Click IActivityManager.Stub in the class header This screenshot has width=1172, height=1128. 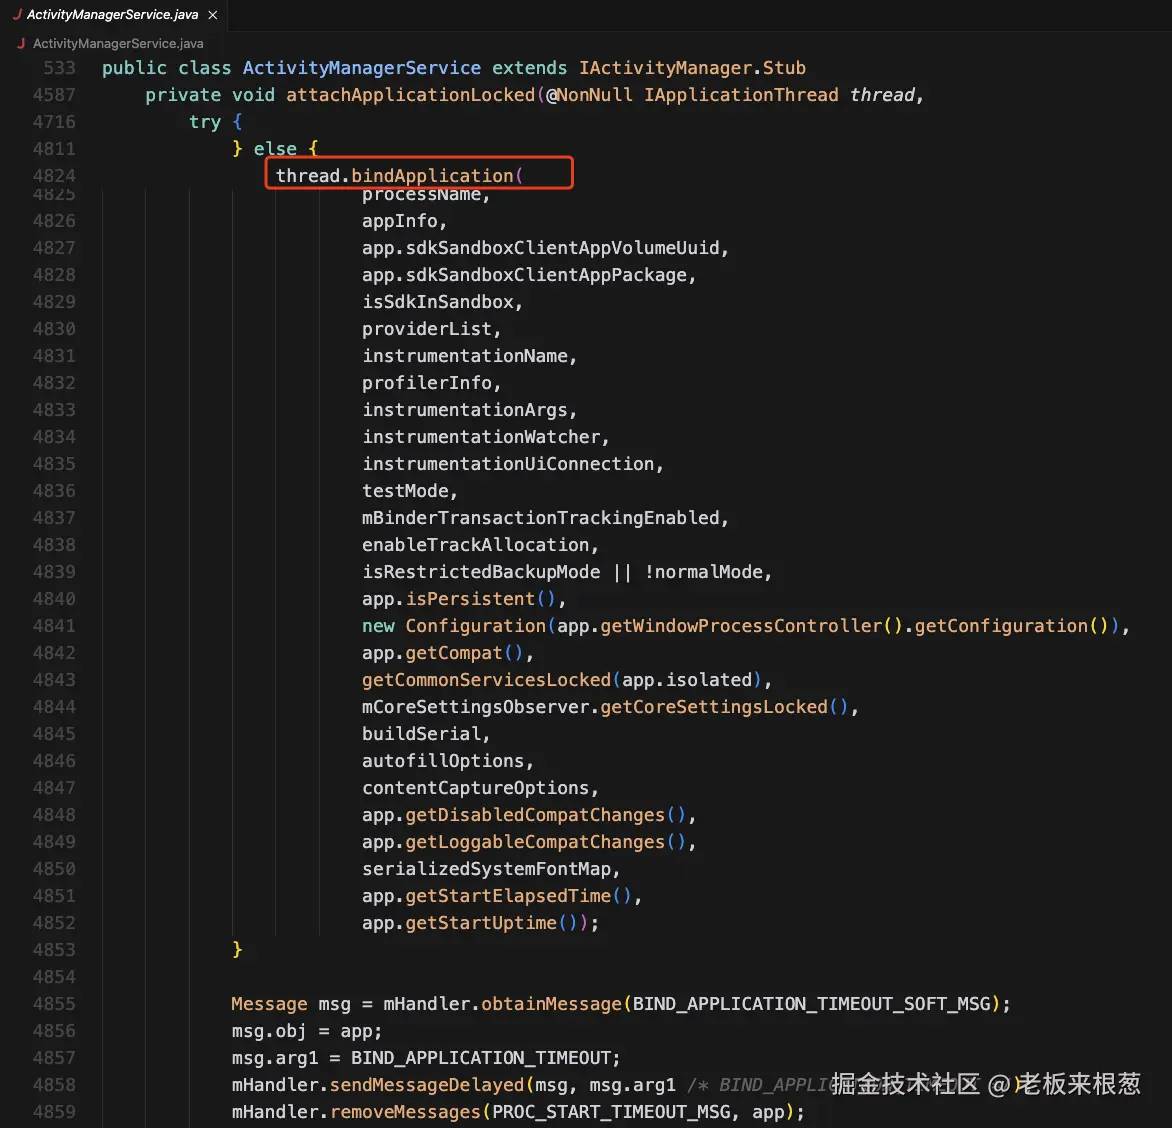pos(692,68)
